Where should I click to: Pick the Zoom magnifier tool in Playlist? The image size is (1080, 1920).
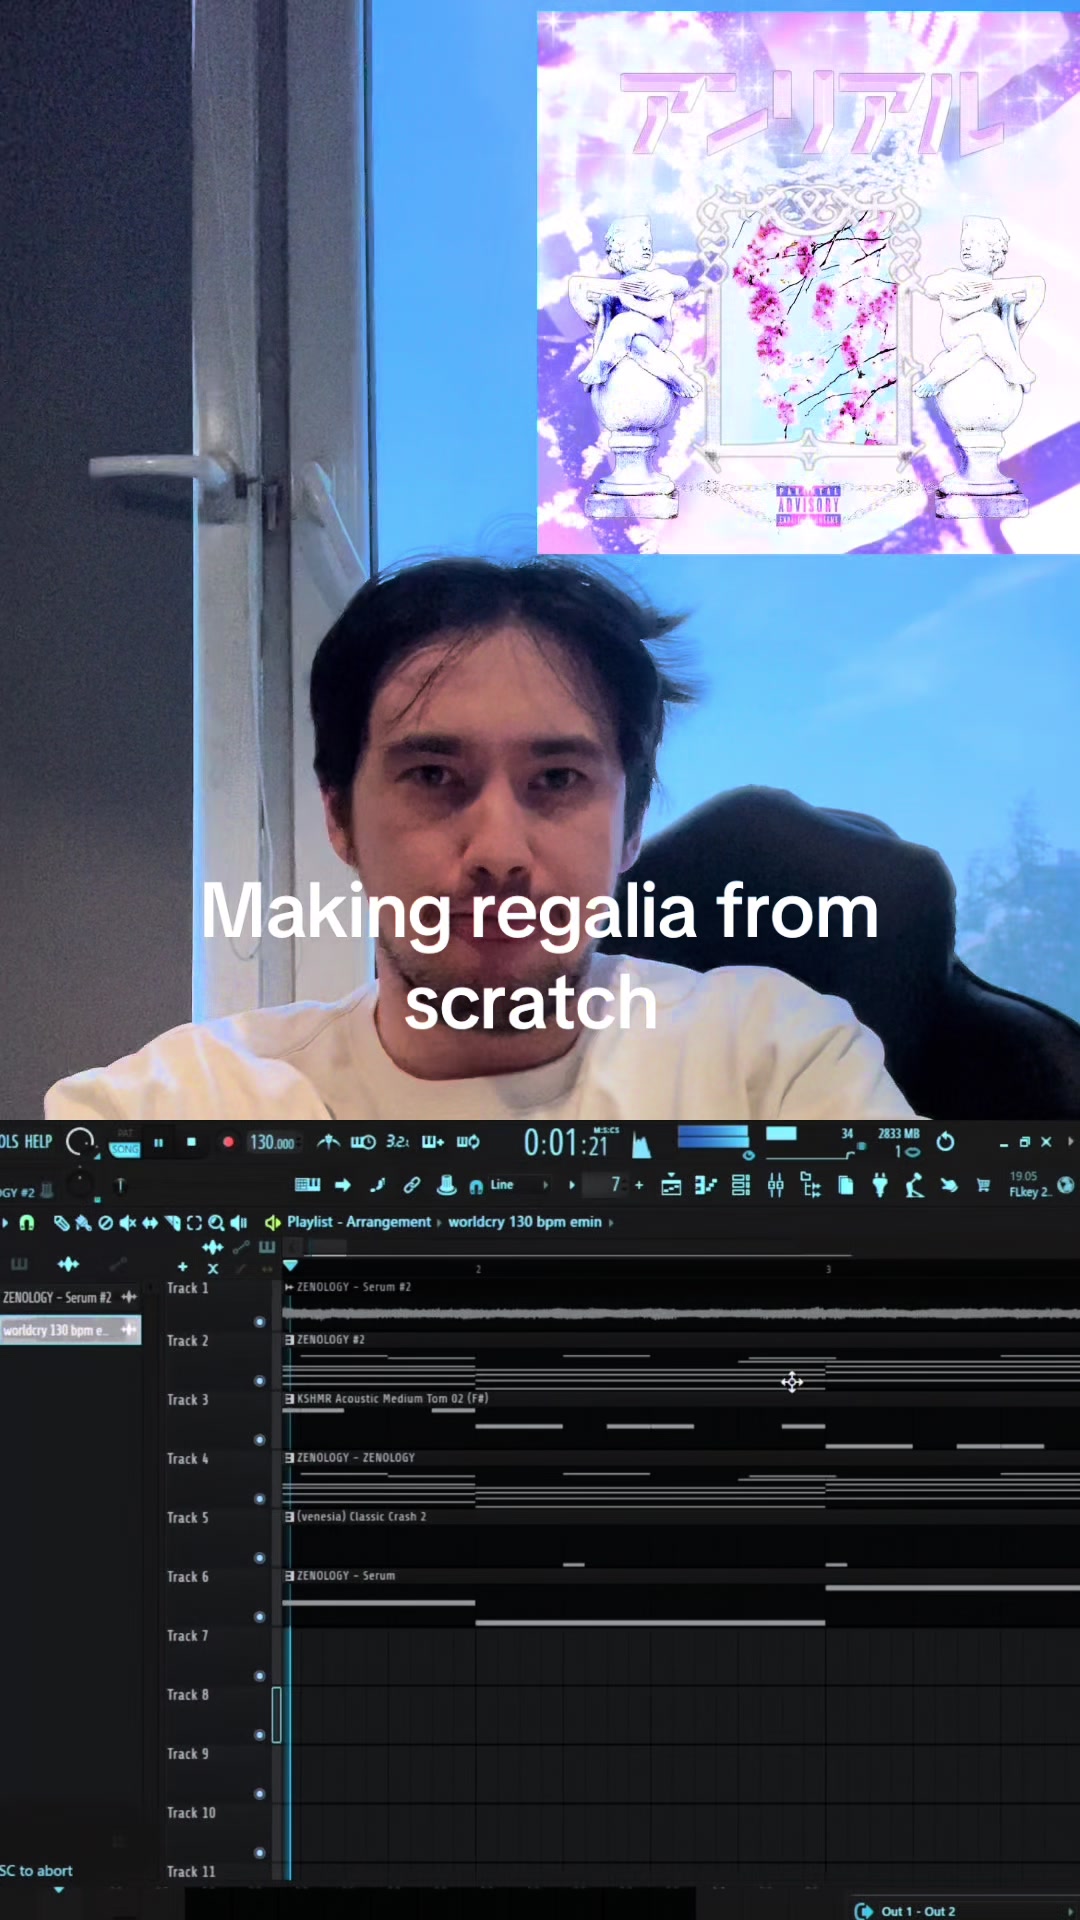click(x=216, y=1222)
